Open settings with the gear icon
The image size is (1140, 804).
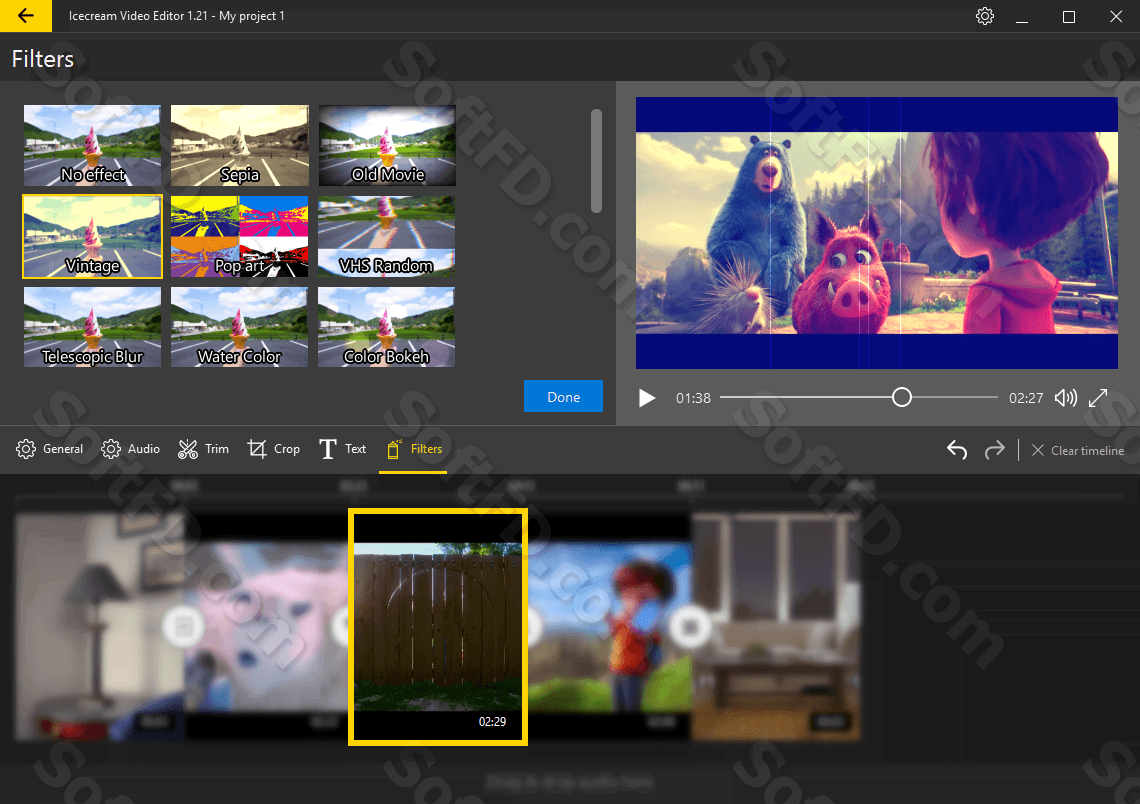(x=984, y=16)
